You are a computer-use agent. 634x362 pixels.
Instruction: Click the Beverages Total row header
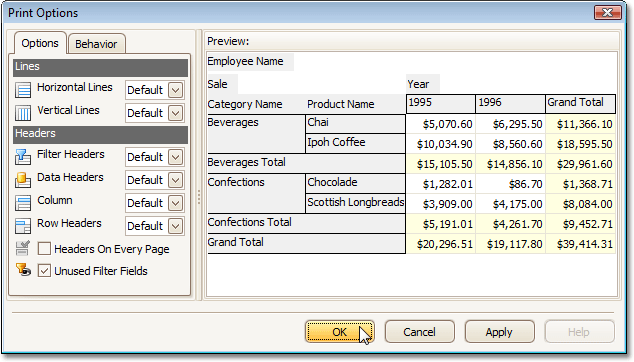pyautogui.click(x=306, y=163)
